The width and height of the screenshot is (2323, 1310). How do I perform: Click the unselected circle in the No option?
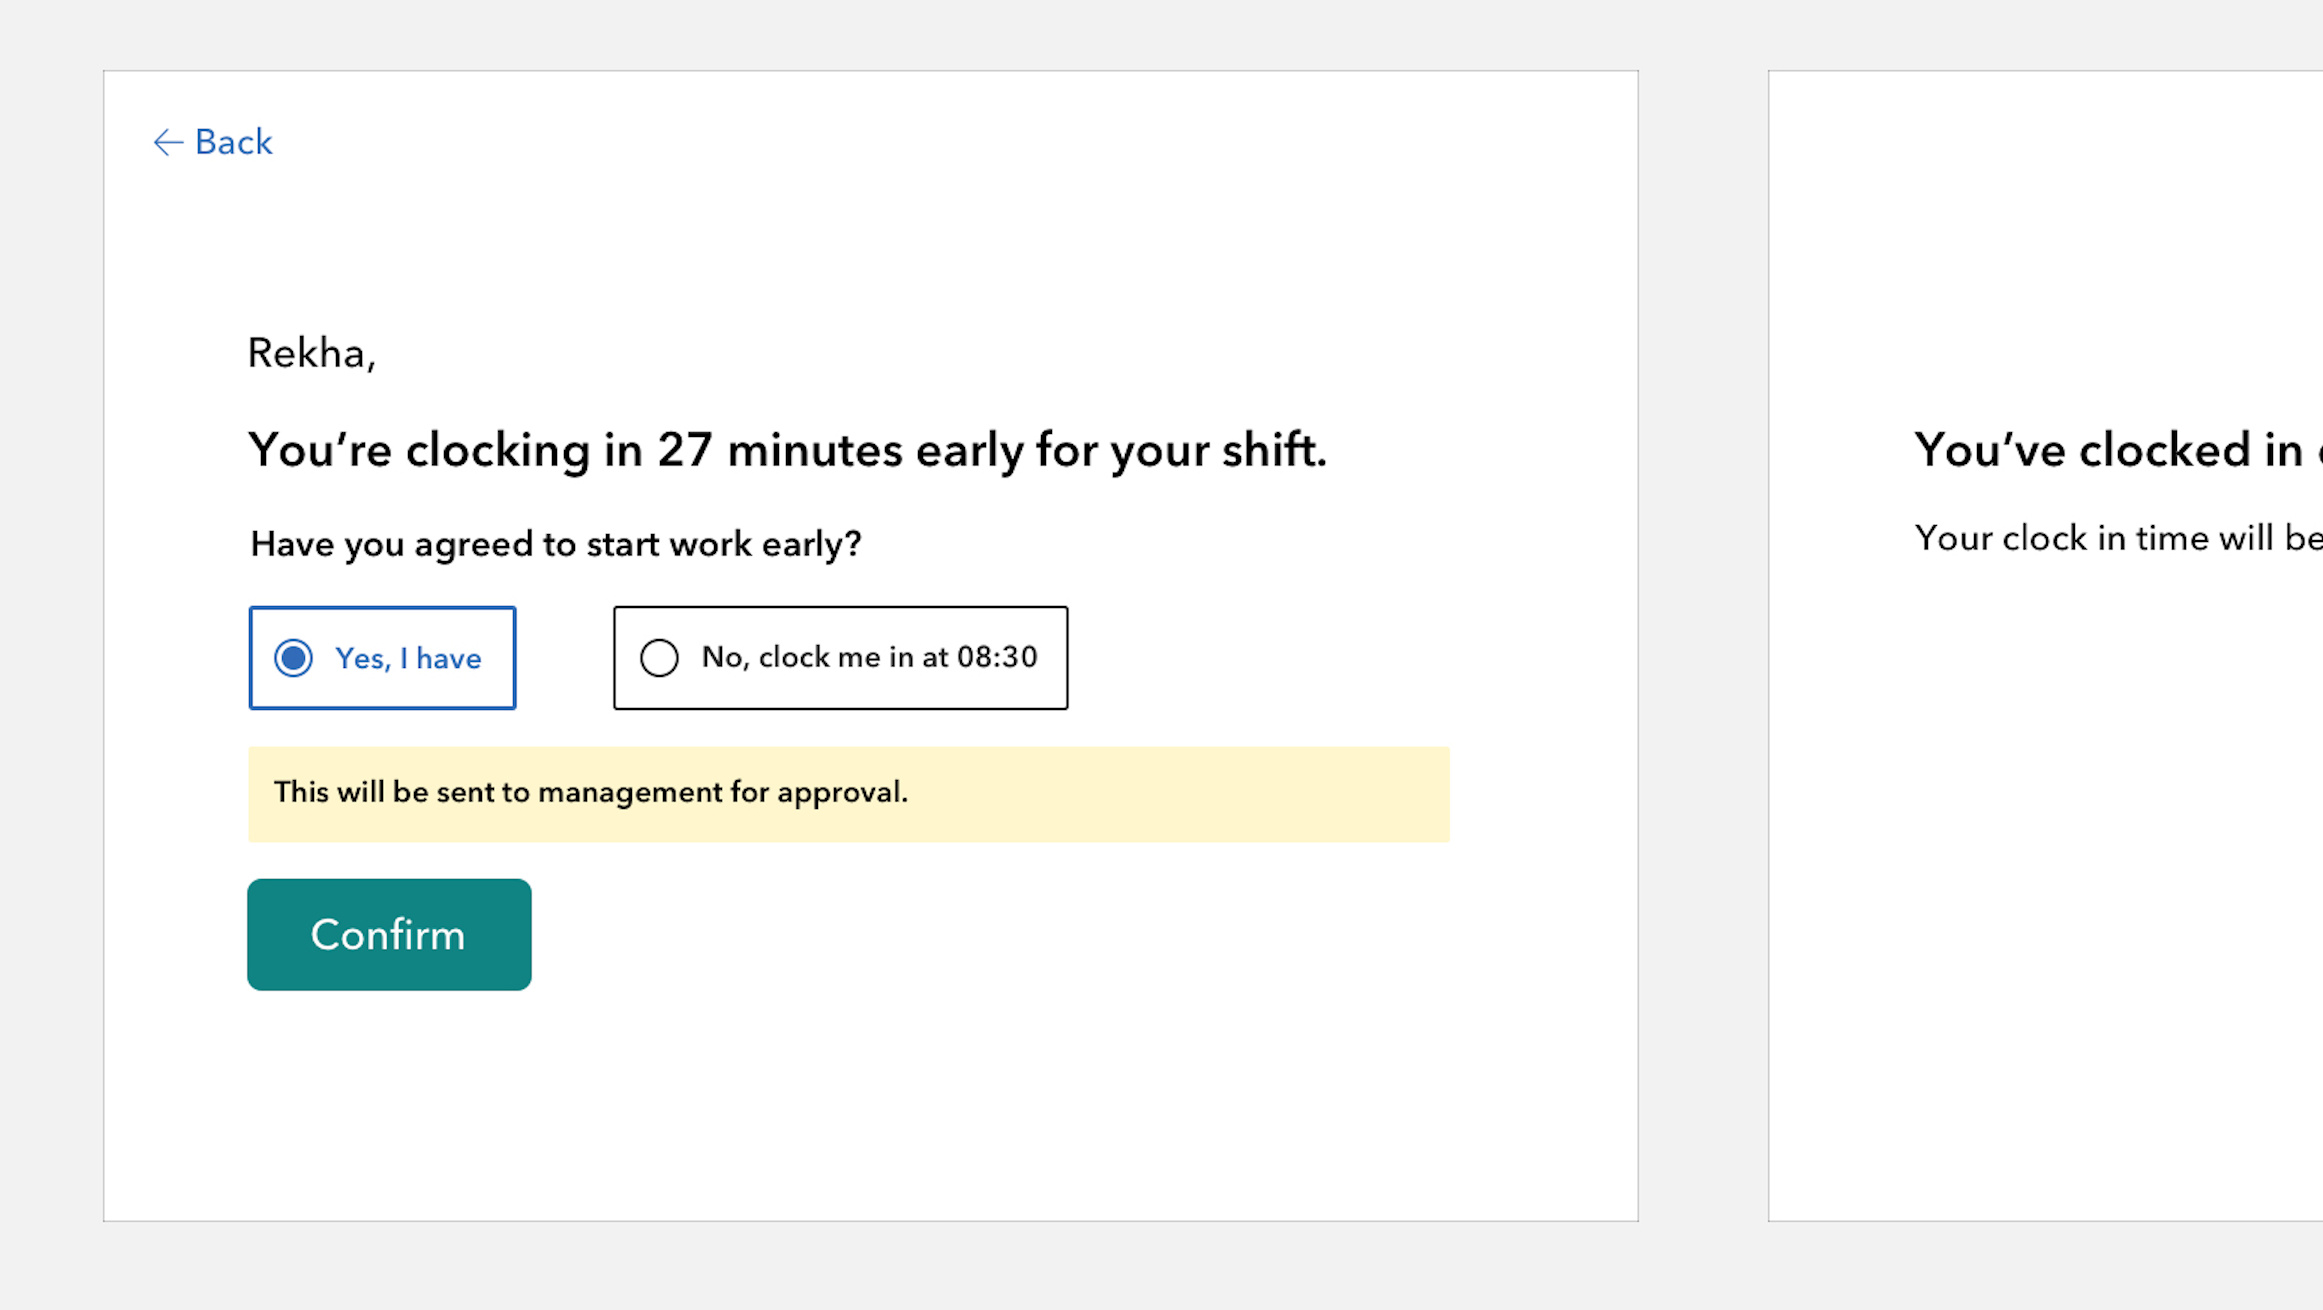(658, 658)
